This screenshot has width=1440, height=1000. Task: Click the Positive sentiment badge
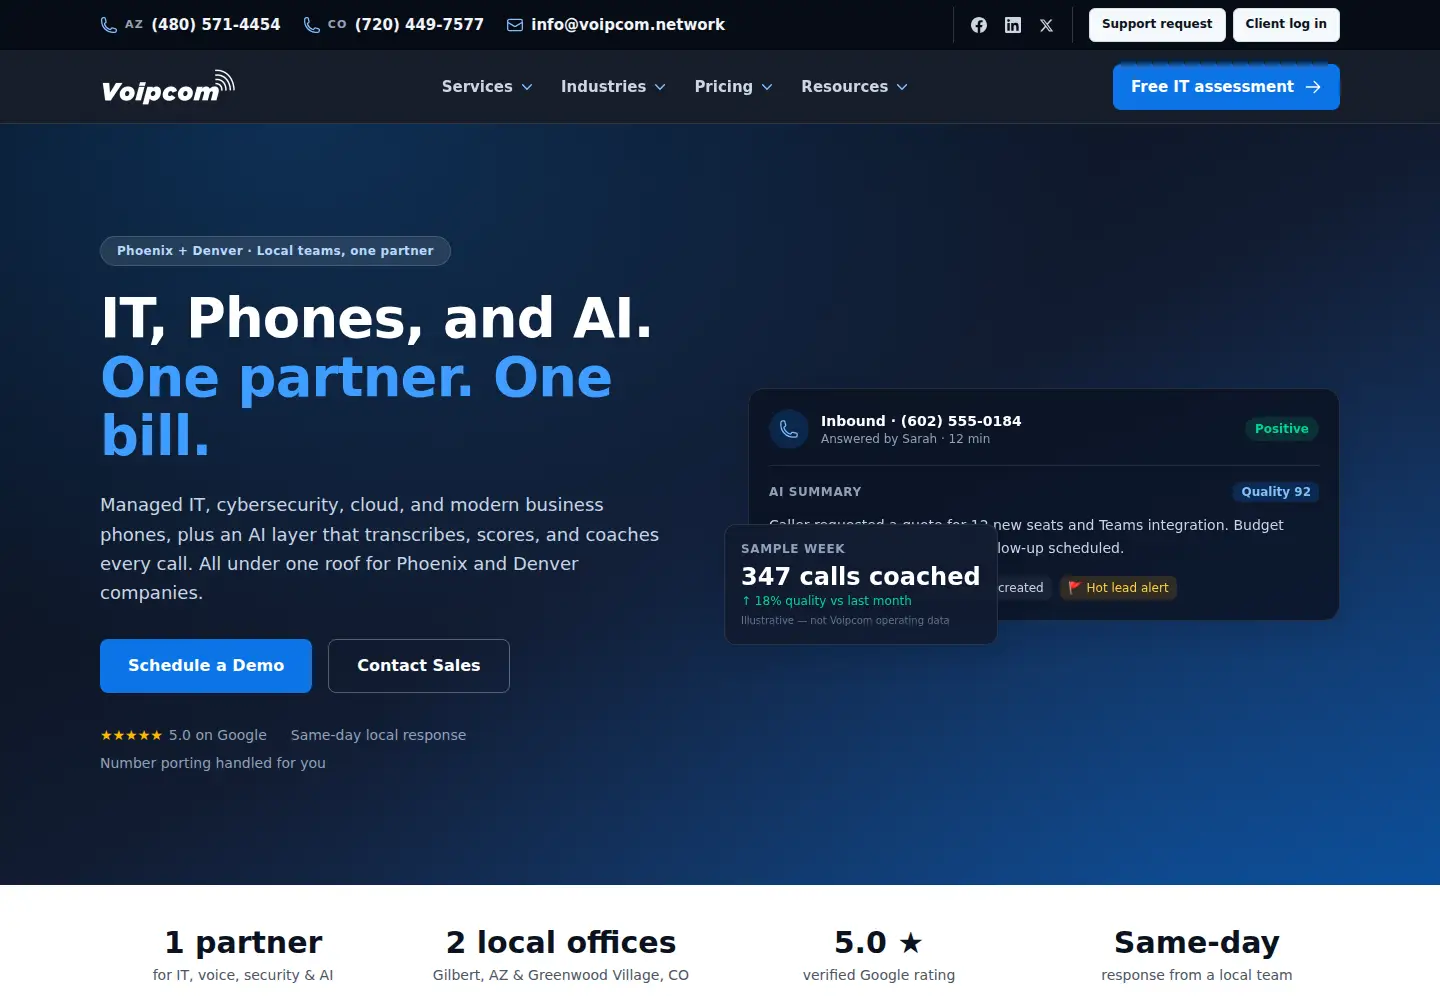pyautogui.click(x=1282, y=429)
